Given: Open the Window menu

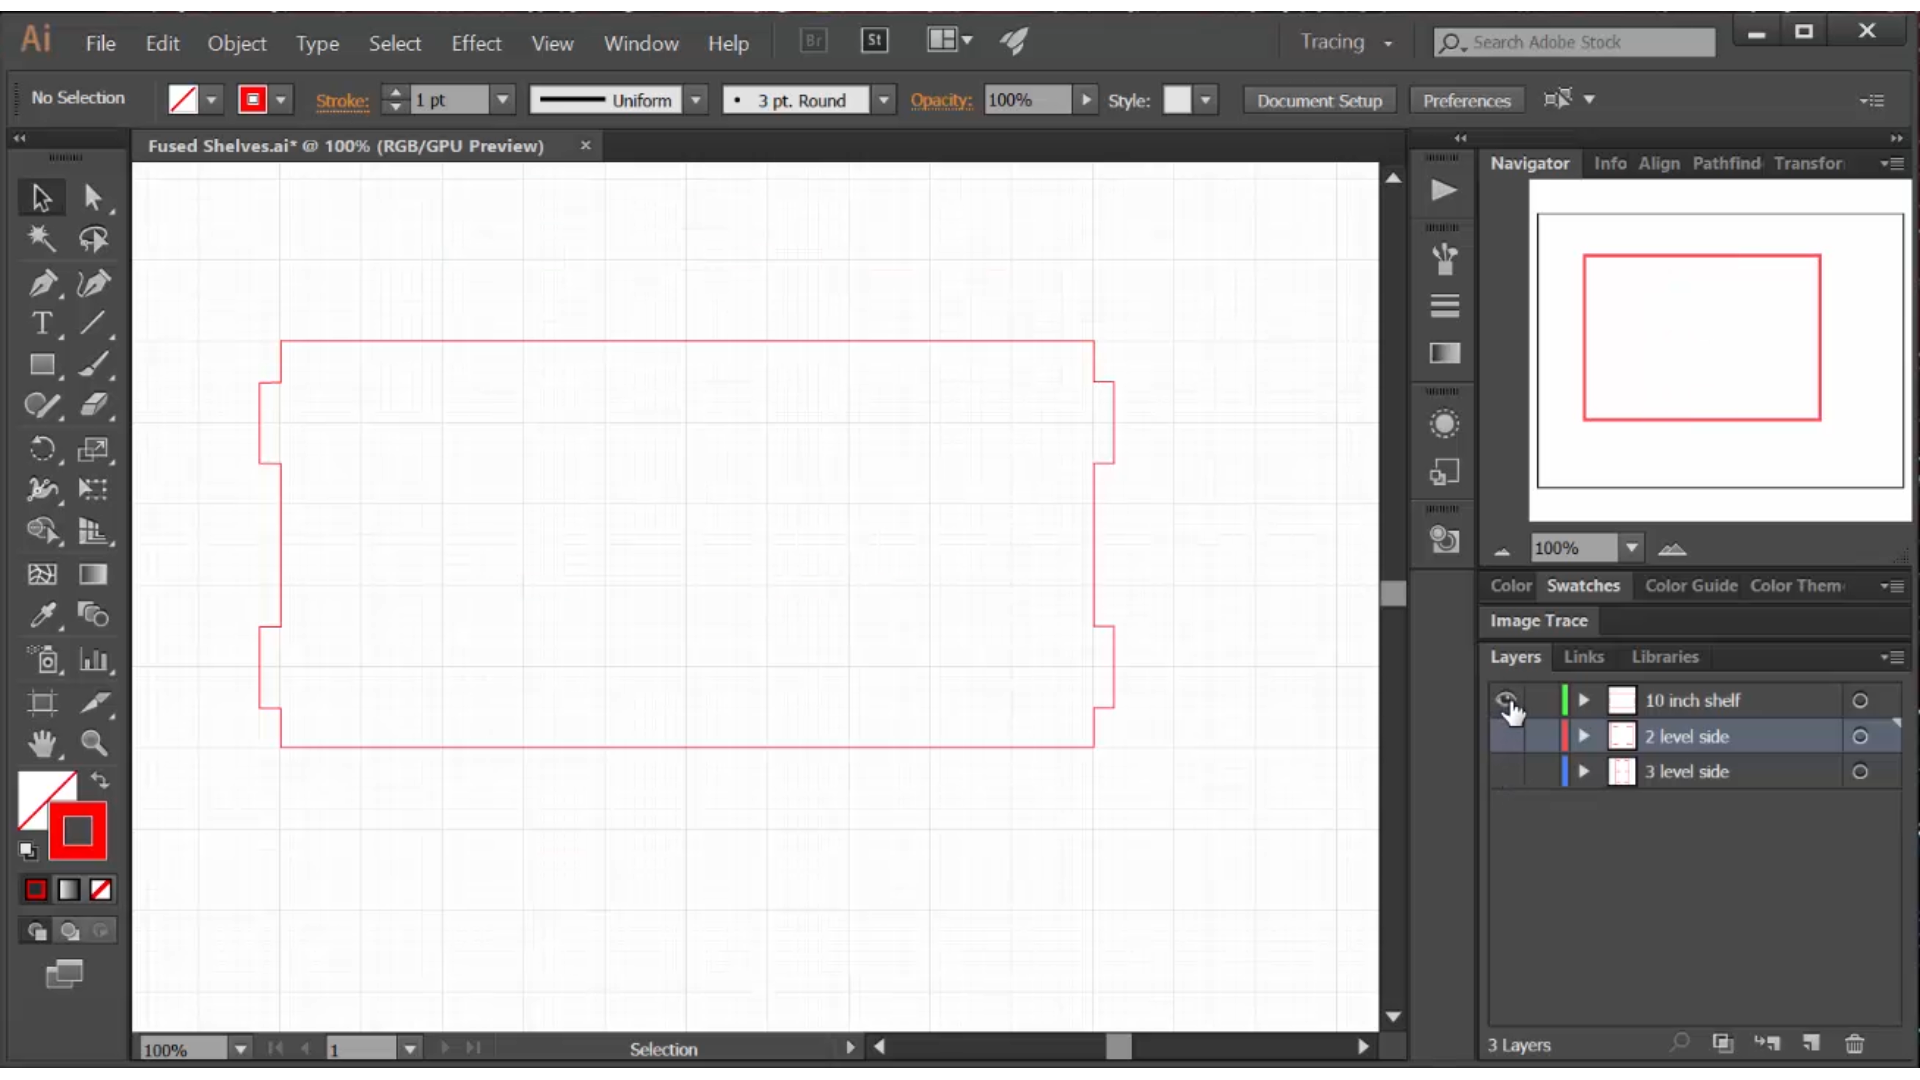Looking at the screenshot, I should [x=640, y=42].
